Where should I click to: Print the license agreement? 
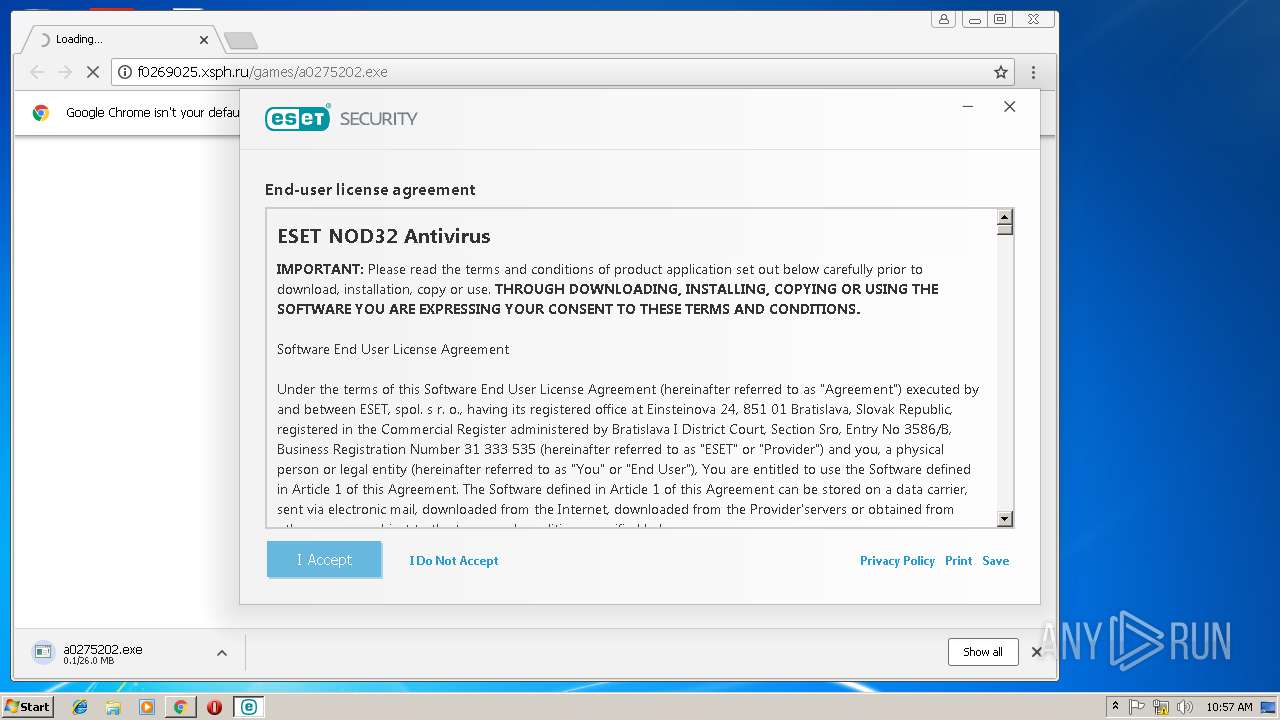click(958, 561)
